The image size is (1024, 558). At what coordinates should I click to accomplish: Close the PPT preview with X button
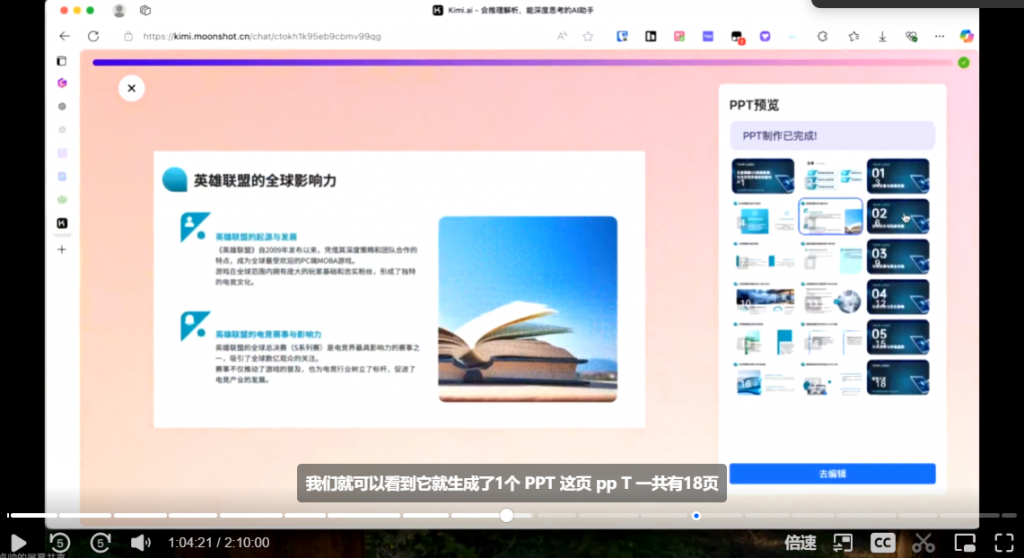tap(131, 88)
